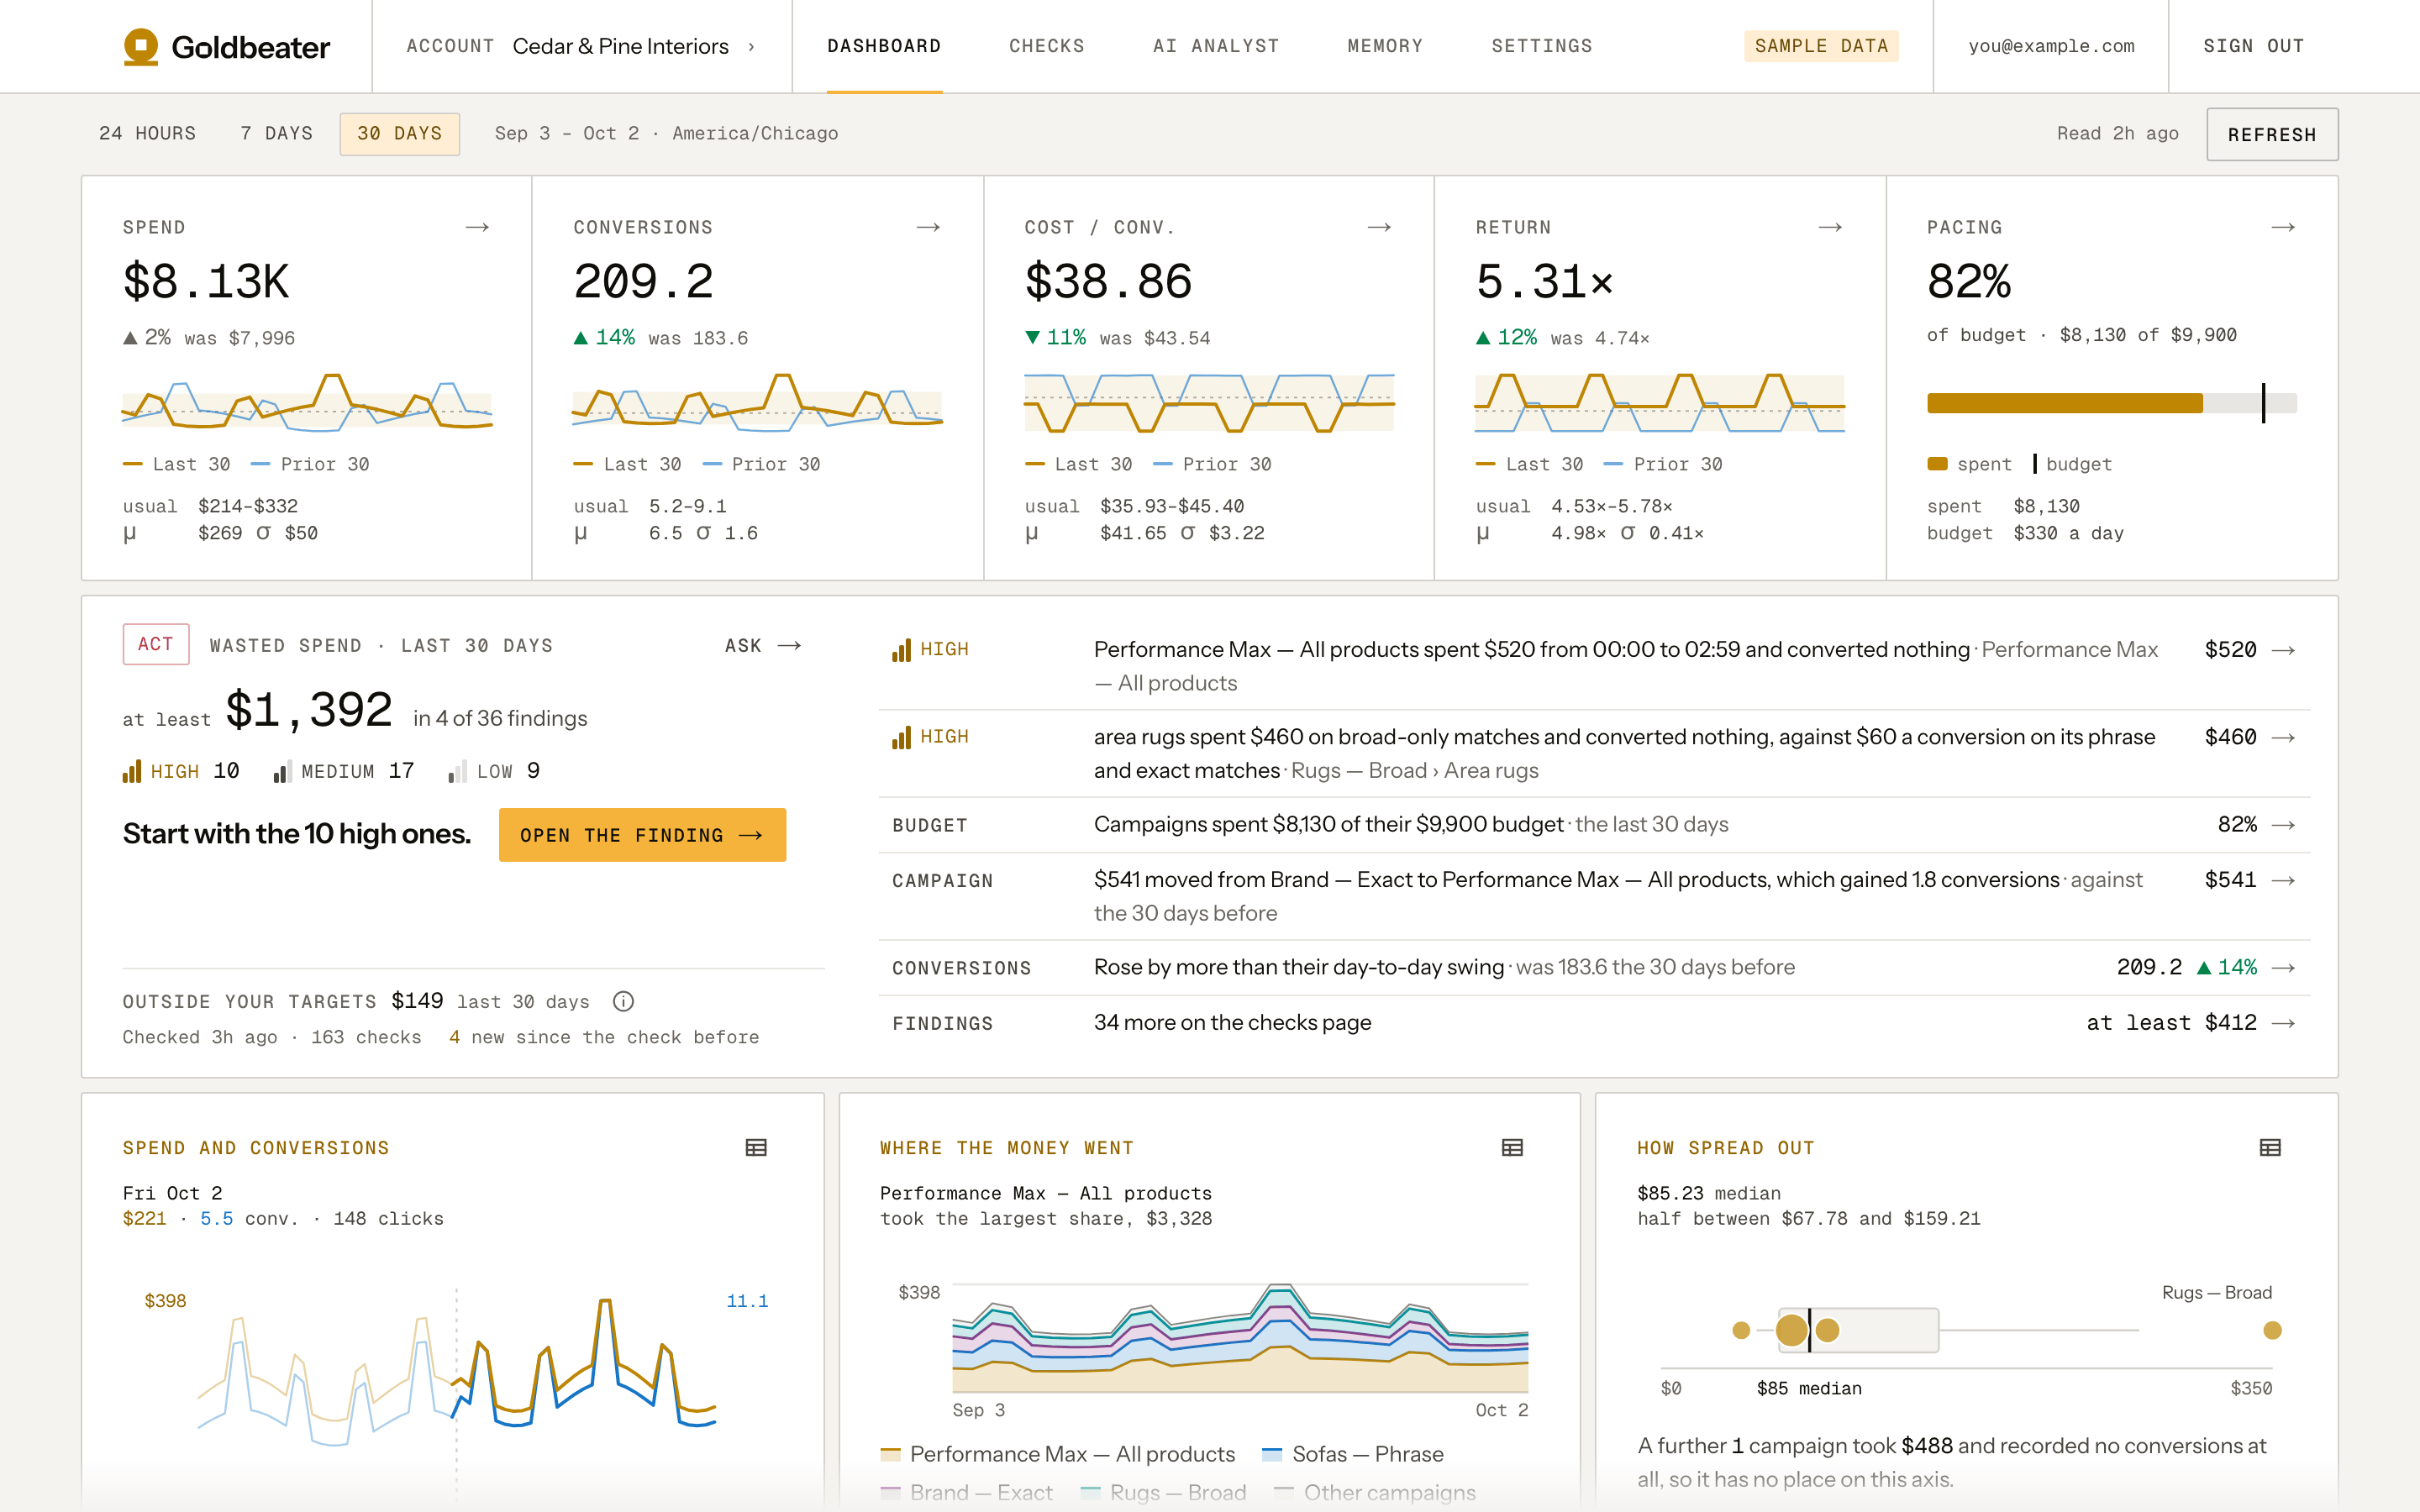The height and width of the screenshot is (1512, 2420).
Task: Click the Ask arrow icon
Action: 789,646
